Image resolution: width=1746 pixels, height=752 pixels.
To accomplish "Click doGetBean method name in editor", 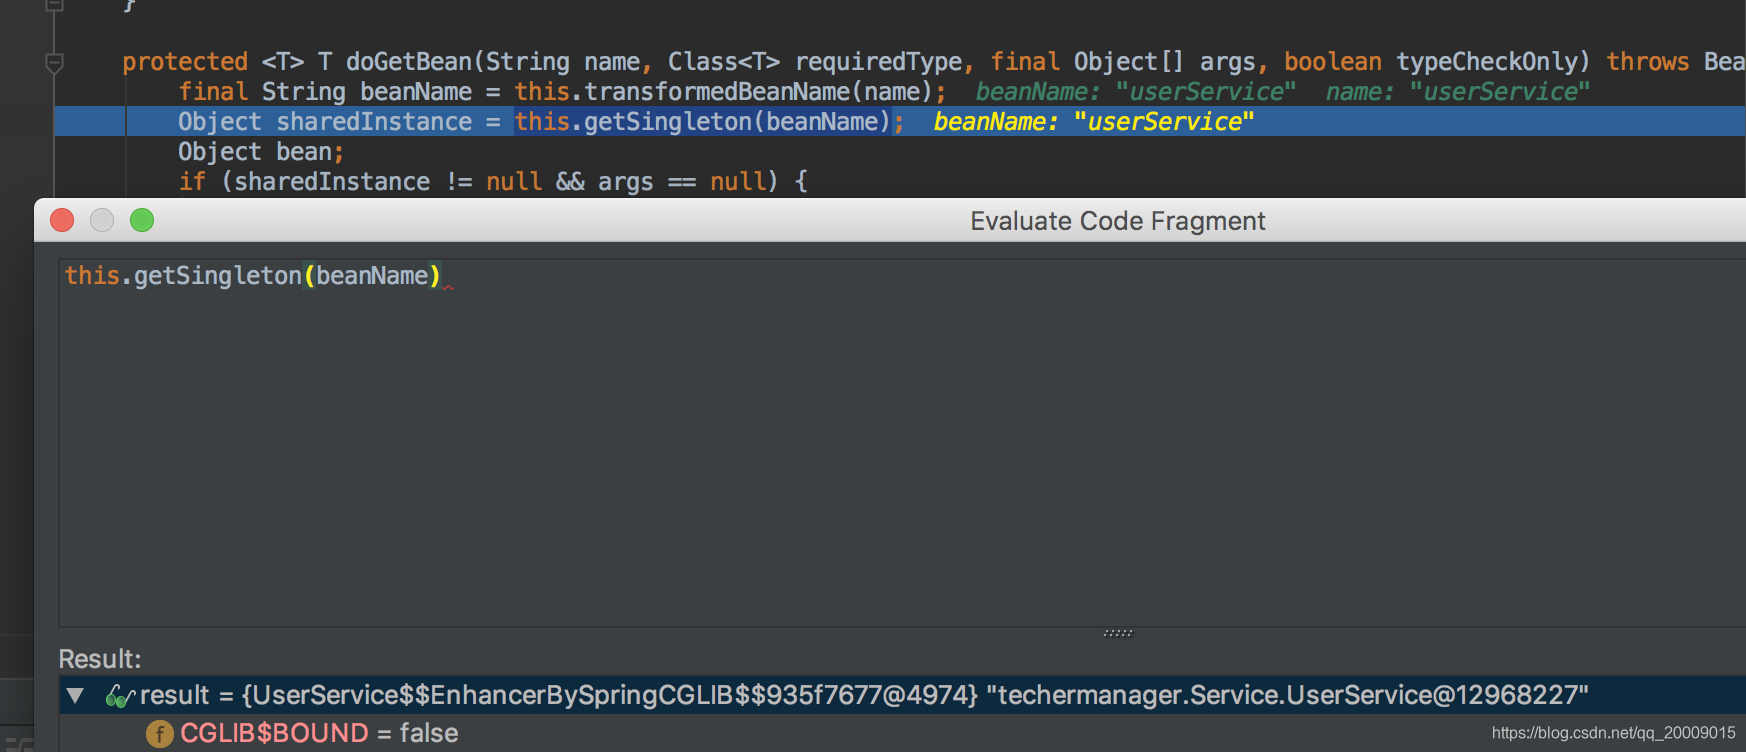I will pos(409,62).
